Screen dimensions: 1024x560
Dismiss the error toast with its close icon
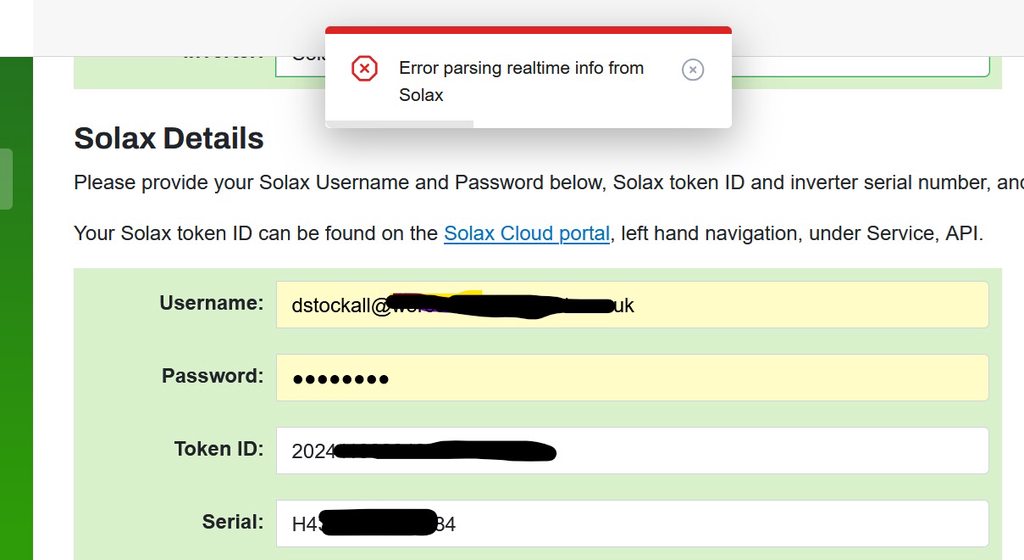click(693, 69)
